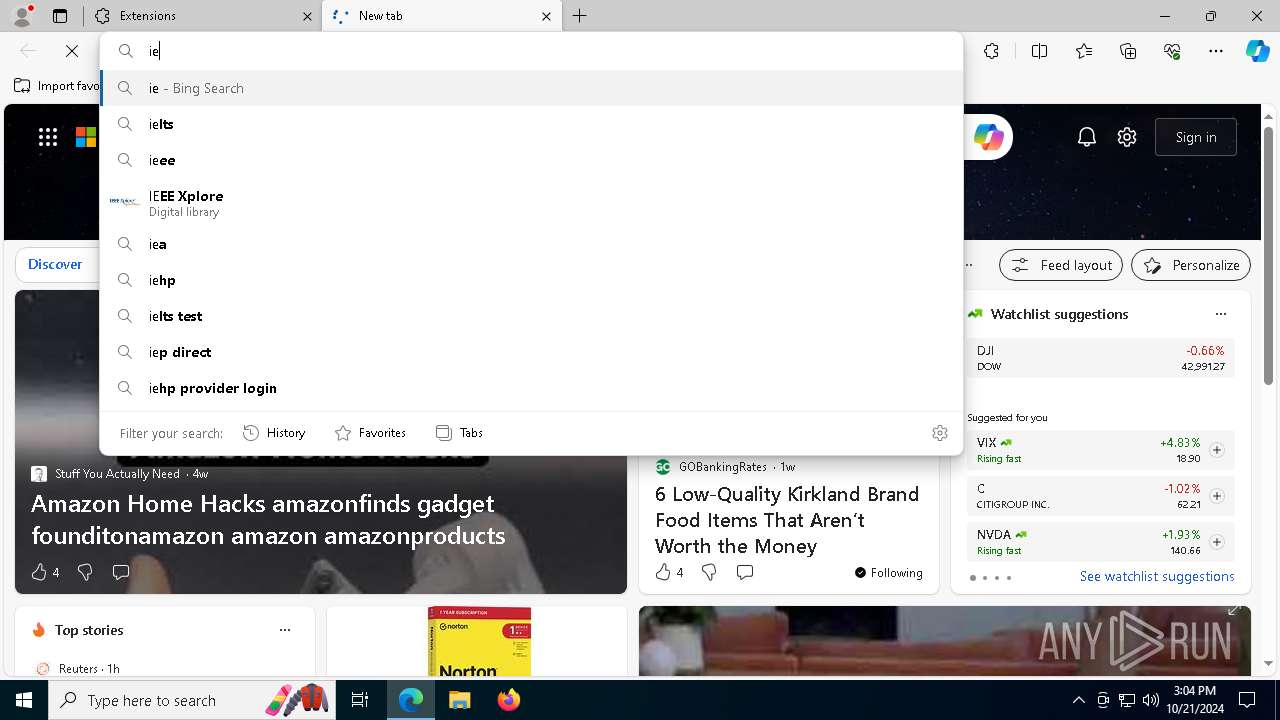This screenshot has height=720, width=1280.
Task: Stop loading the page
Action: click(72, 51)
